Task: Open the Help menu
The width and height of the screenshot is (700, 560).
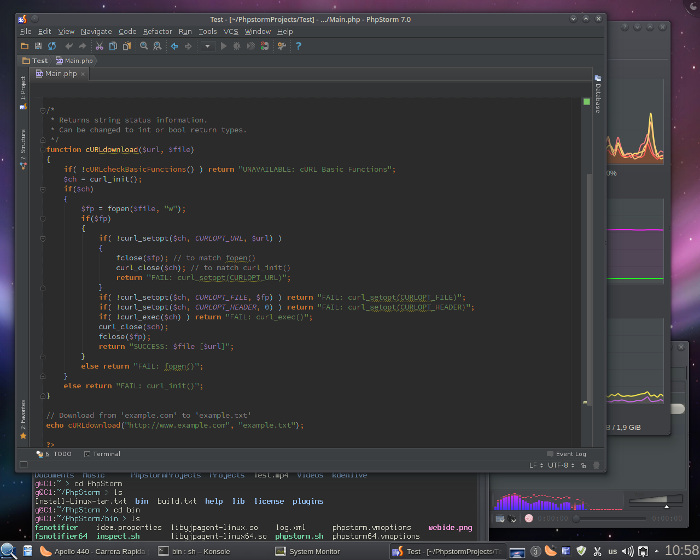Action: pyautogui.click(x=285, y=31)
